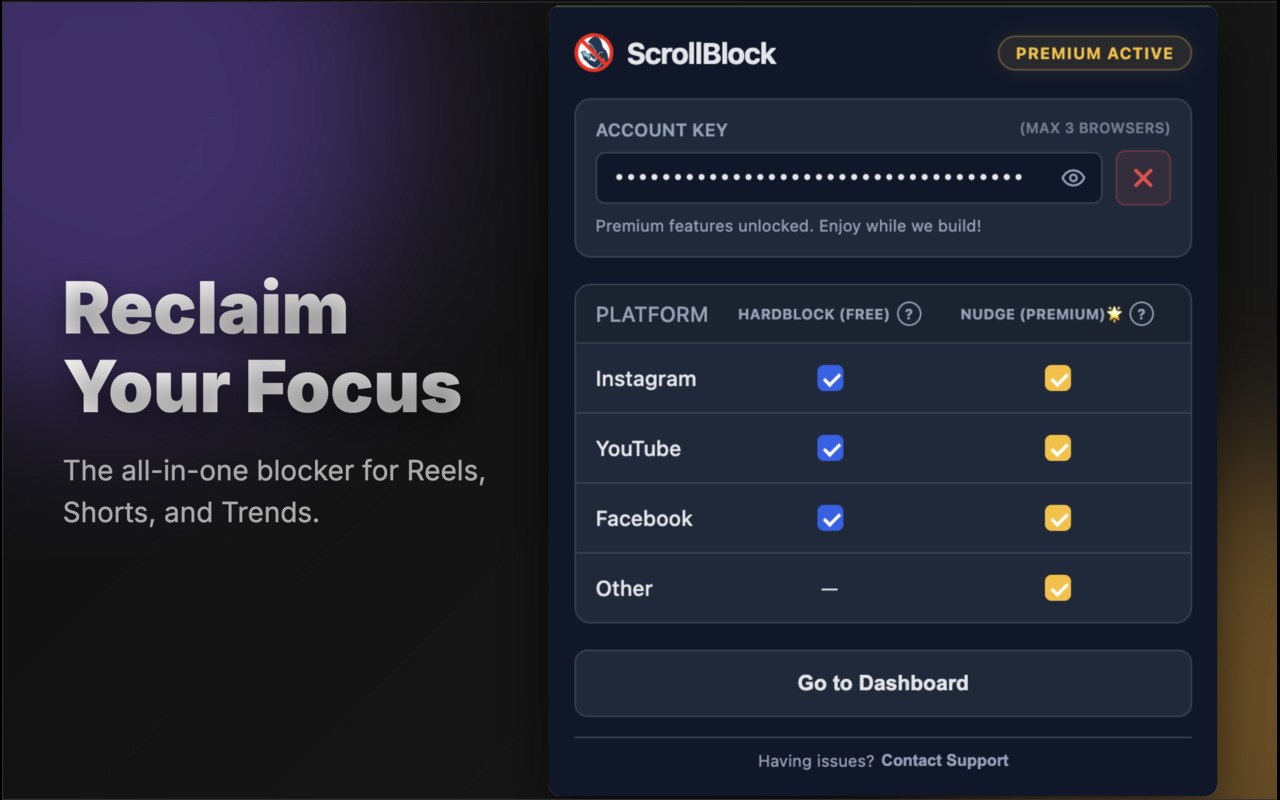Click the Other hardblock dash placeholder

click(829, 589)
